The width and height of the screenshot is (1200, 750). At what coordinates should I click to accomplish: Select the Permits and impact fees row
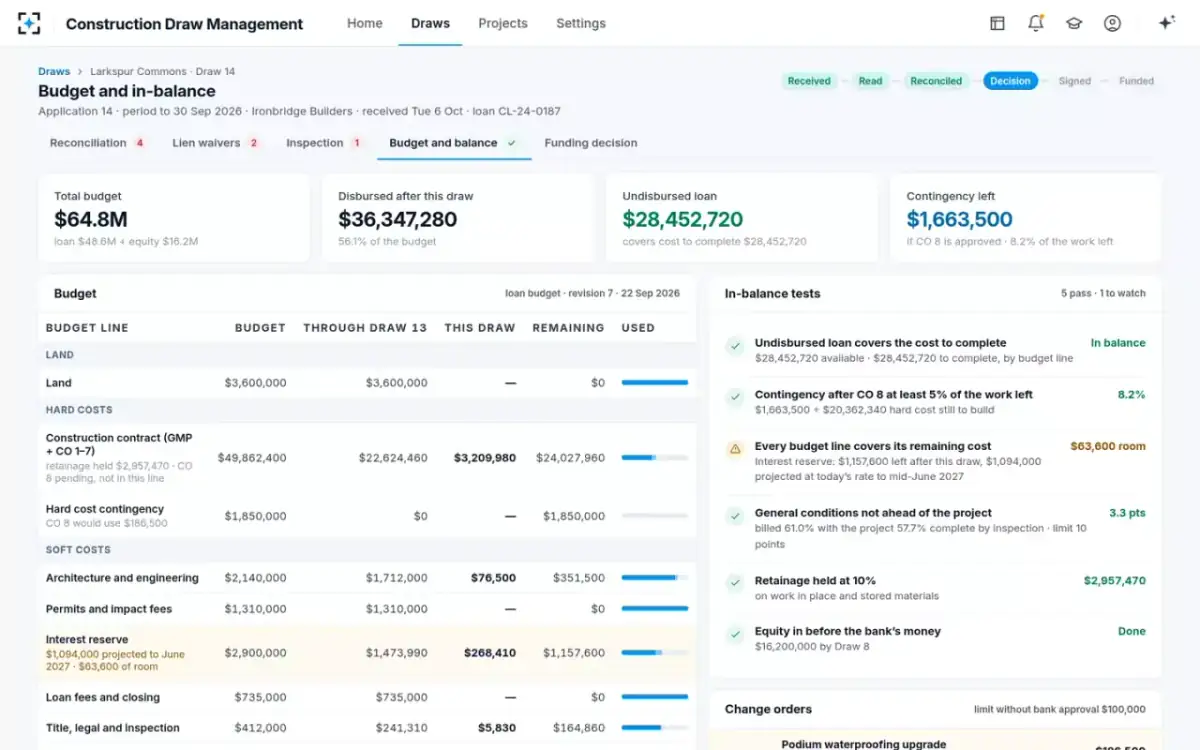(367, 609)
